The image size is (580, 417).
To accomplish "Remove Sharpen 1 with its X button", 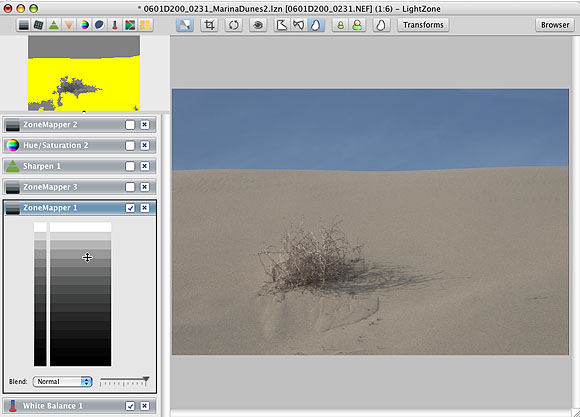I will point(145,166).
